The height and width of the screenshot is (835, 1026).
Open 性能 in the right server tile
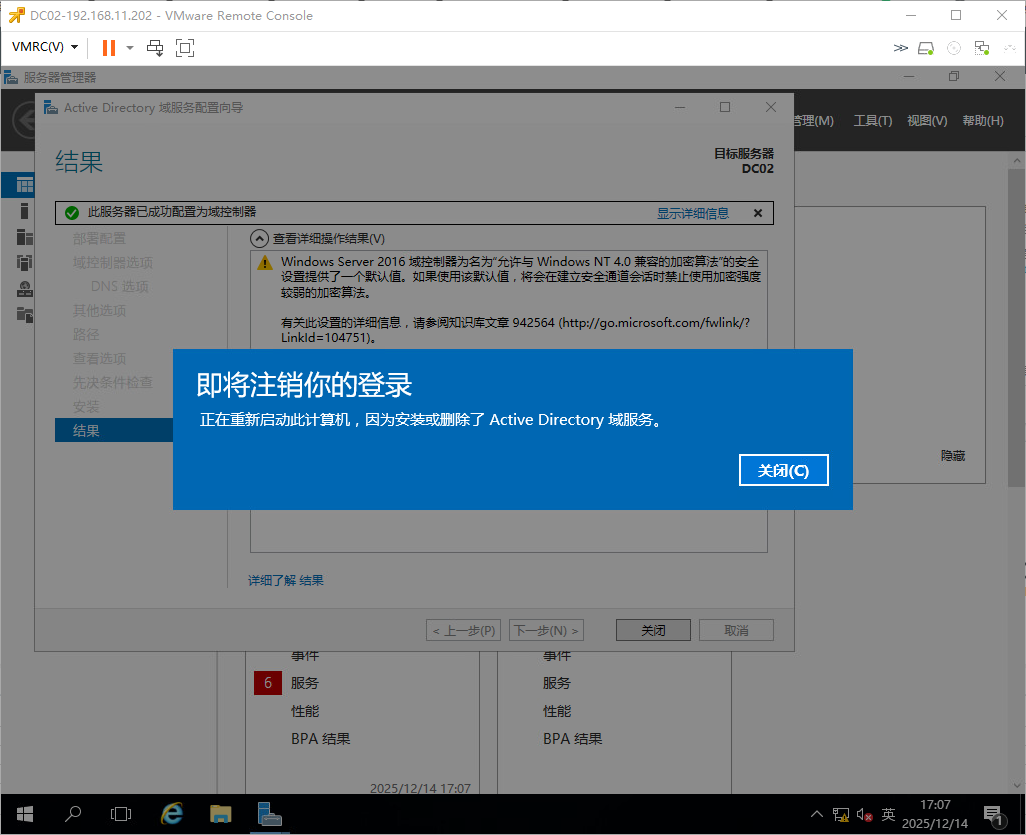point(557,711)
